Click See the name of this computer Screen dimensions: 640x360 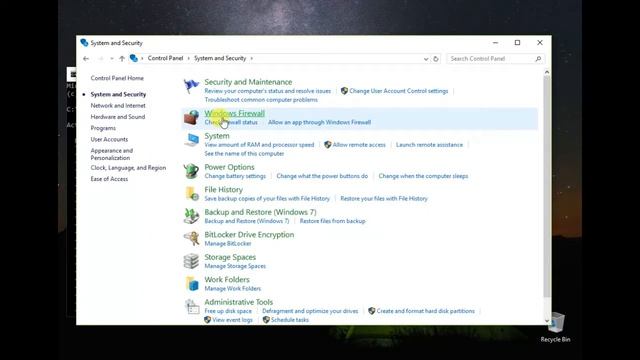(244, 153)
